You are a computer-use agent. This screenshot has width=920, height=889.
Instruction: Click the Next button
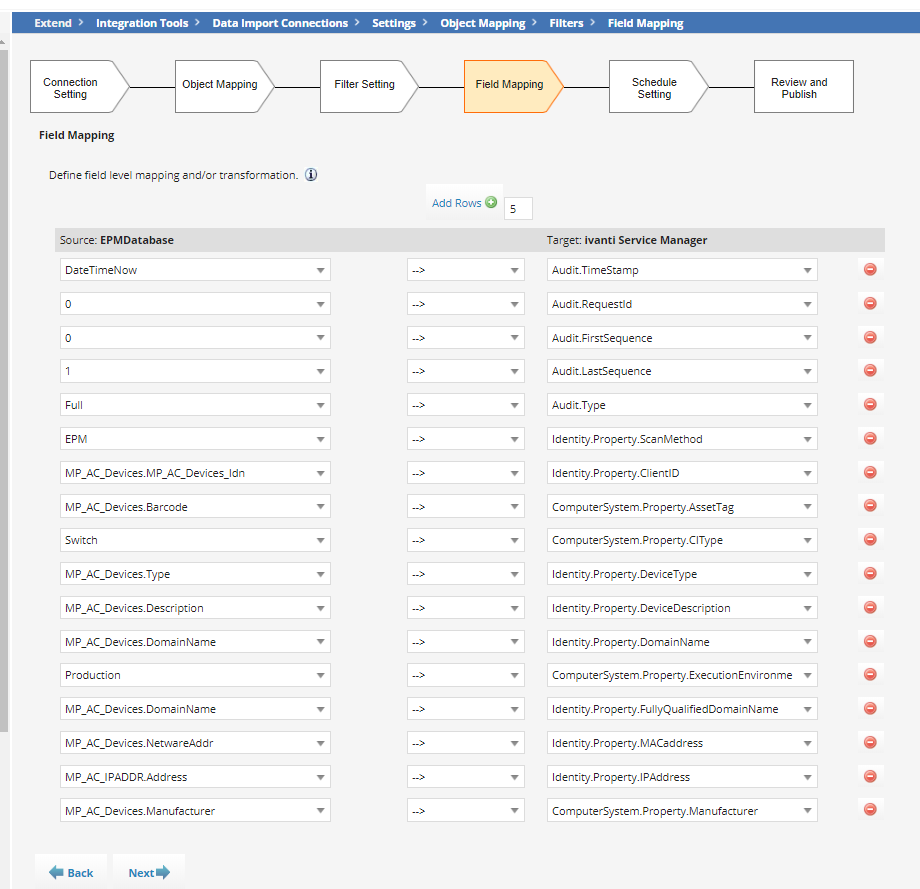click(x=149, y=873)
